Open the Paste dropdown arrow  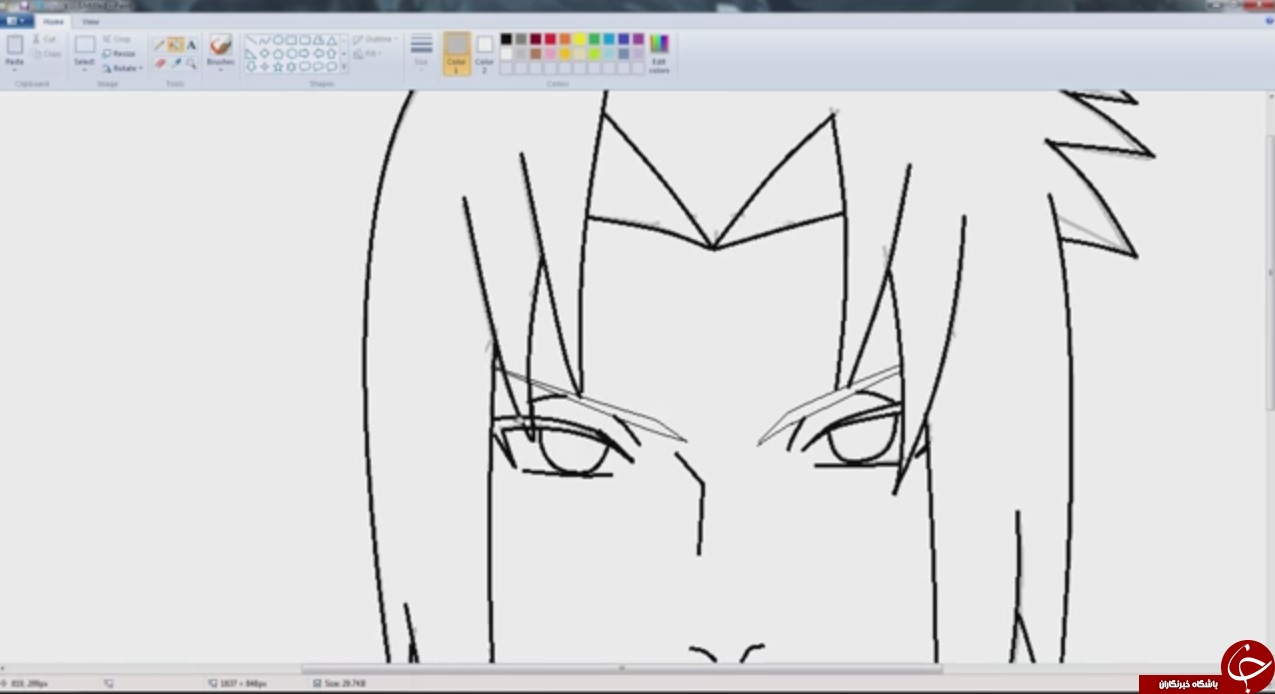point(14,69)
